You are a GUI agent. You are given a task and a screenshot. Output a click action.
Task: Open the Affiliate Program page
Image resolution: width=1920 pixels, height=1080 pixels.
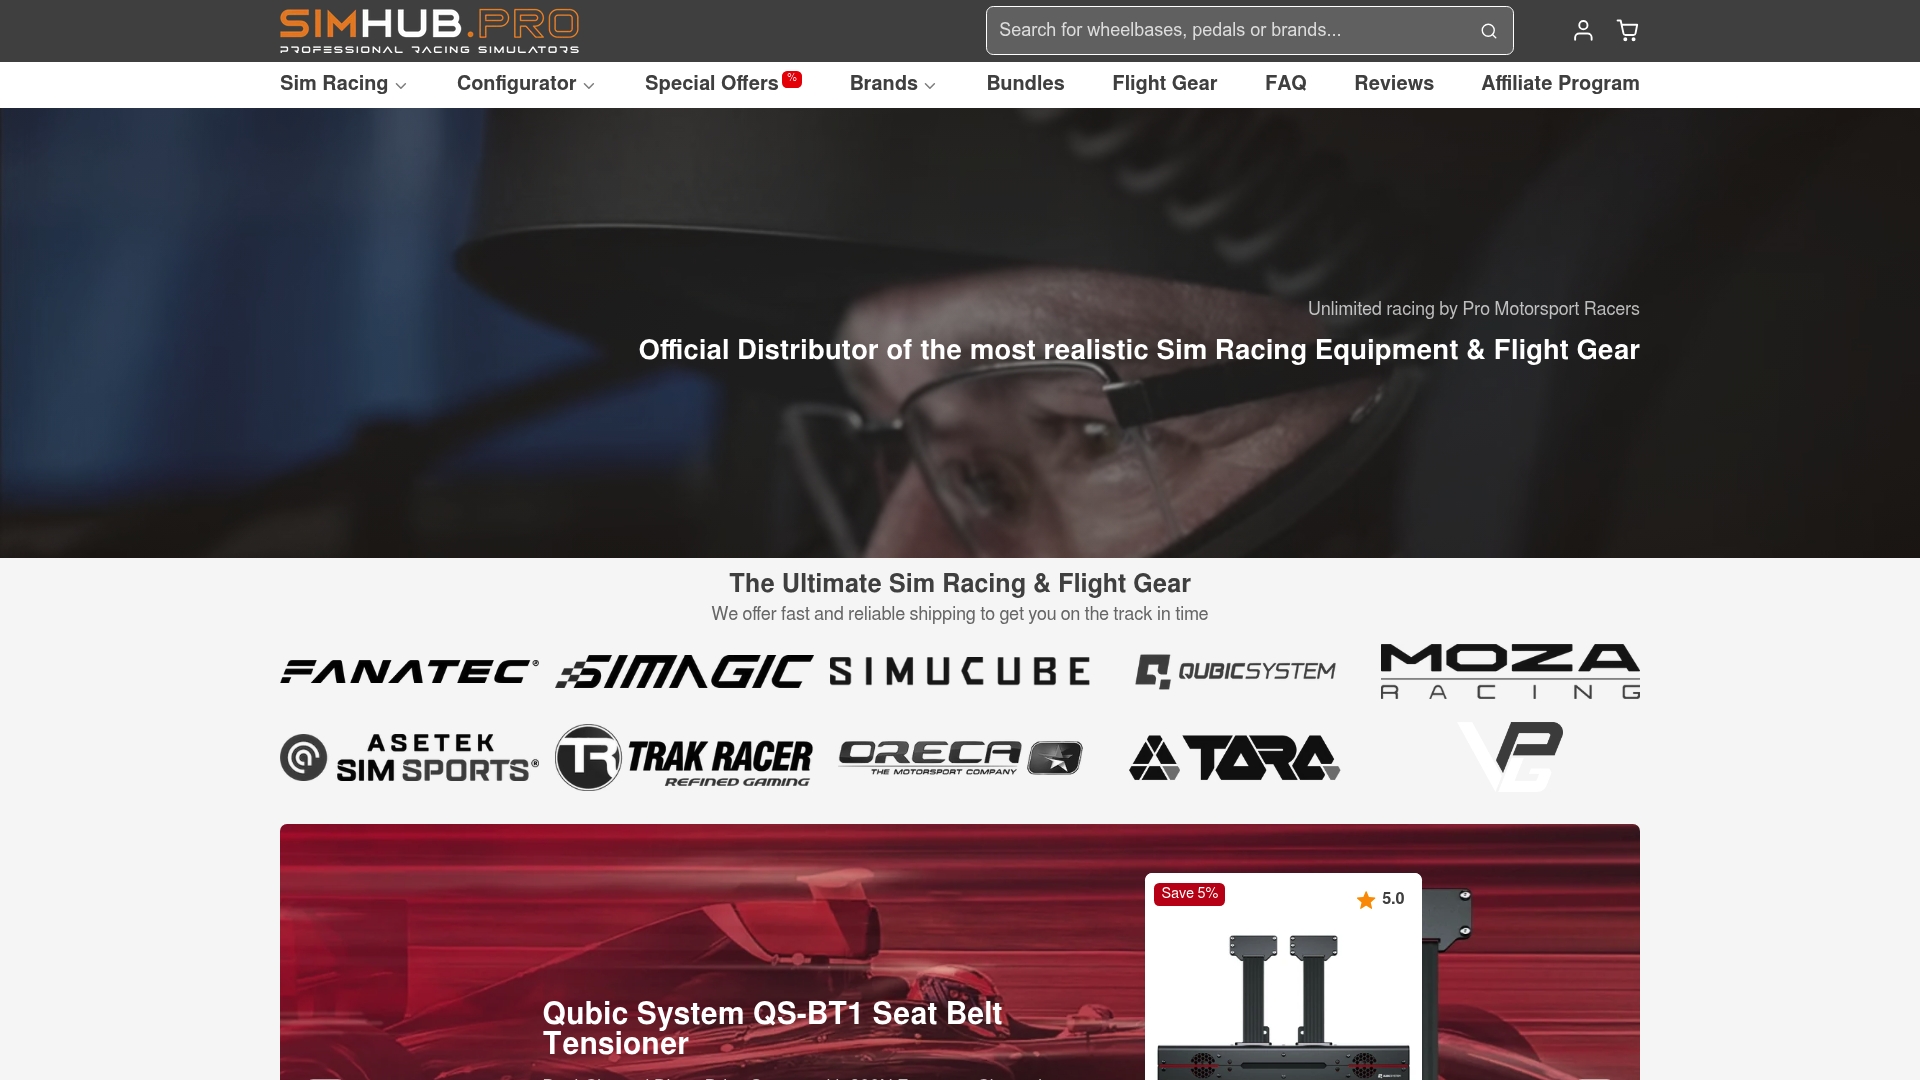pyautogui.click(x=1560, y=84)
